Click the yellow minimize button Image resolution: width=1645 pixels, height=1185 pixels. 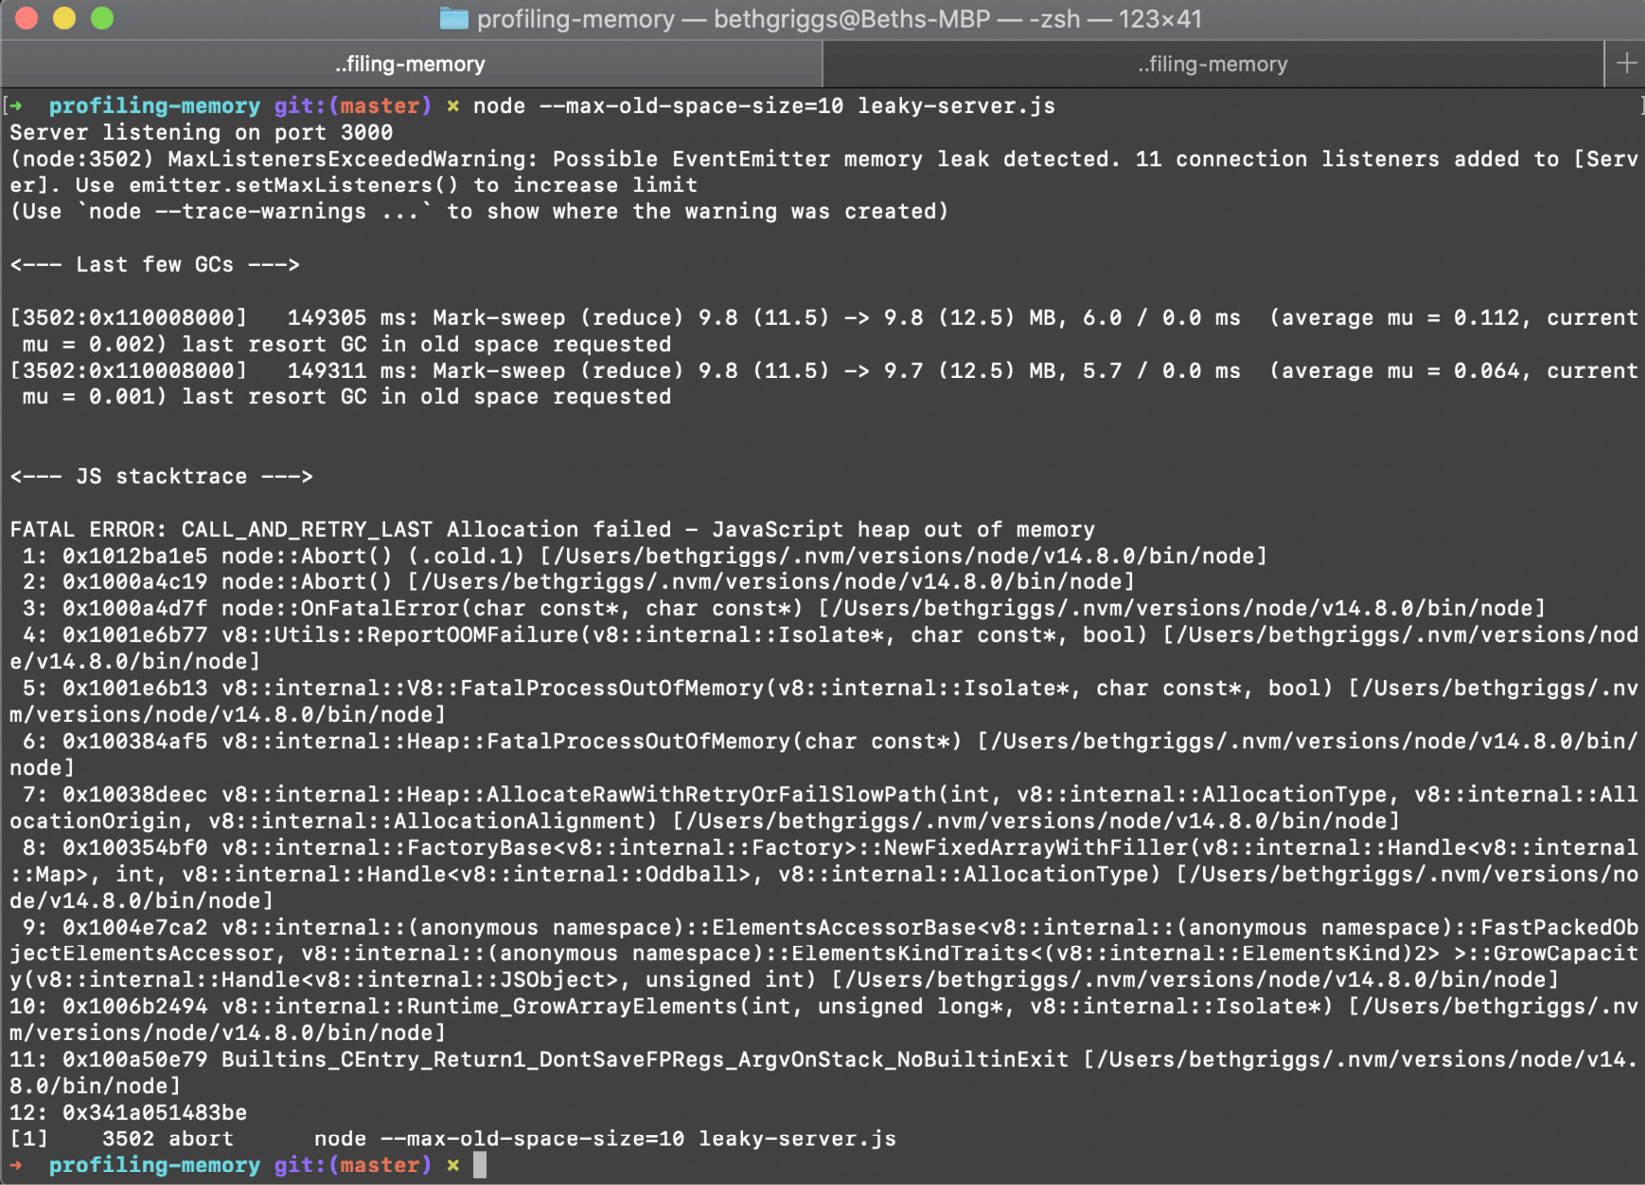pyautogui.click(x=62, y=17)
